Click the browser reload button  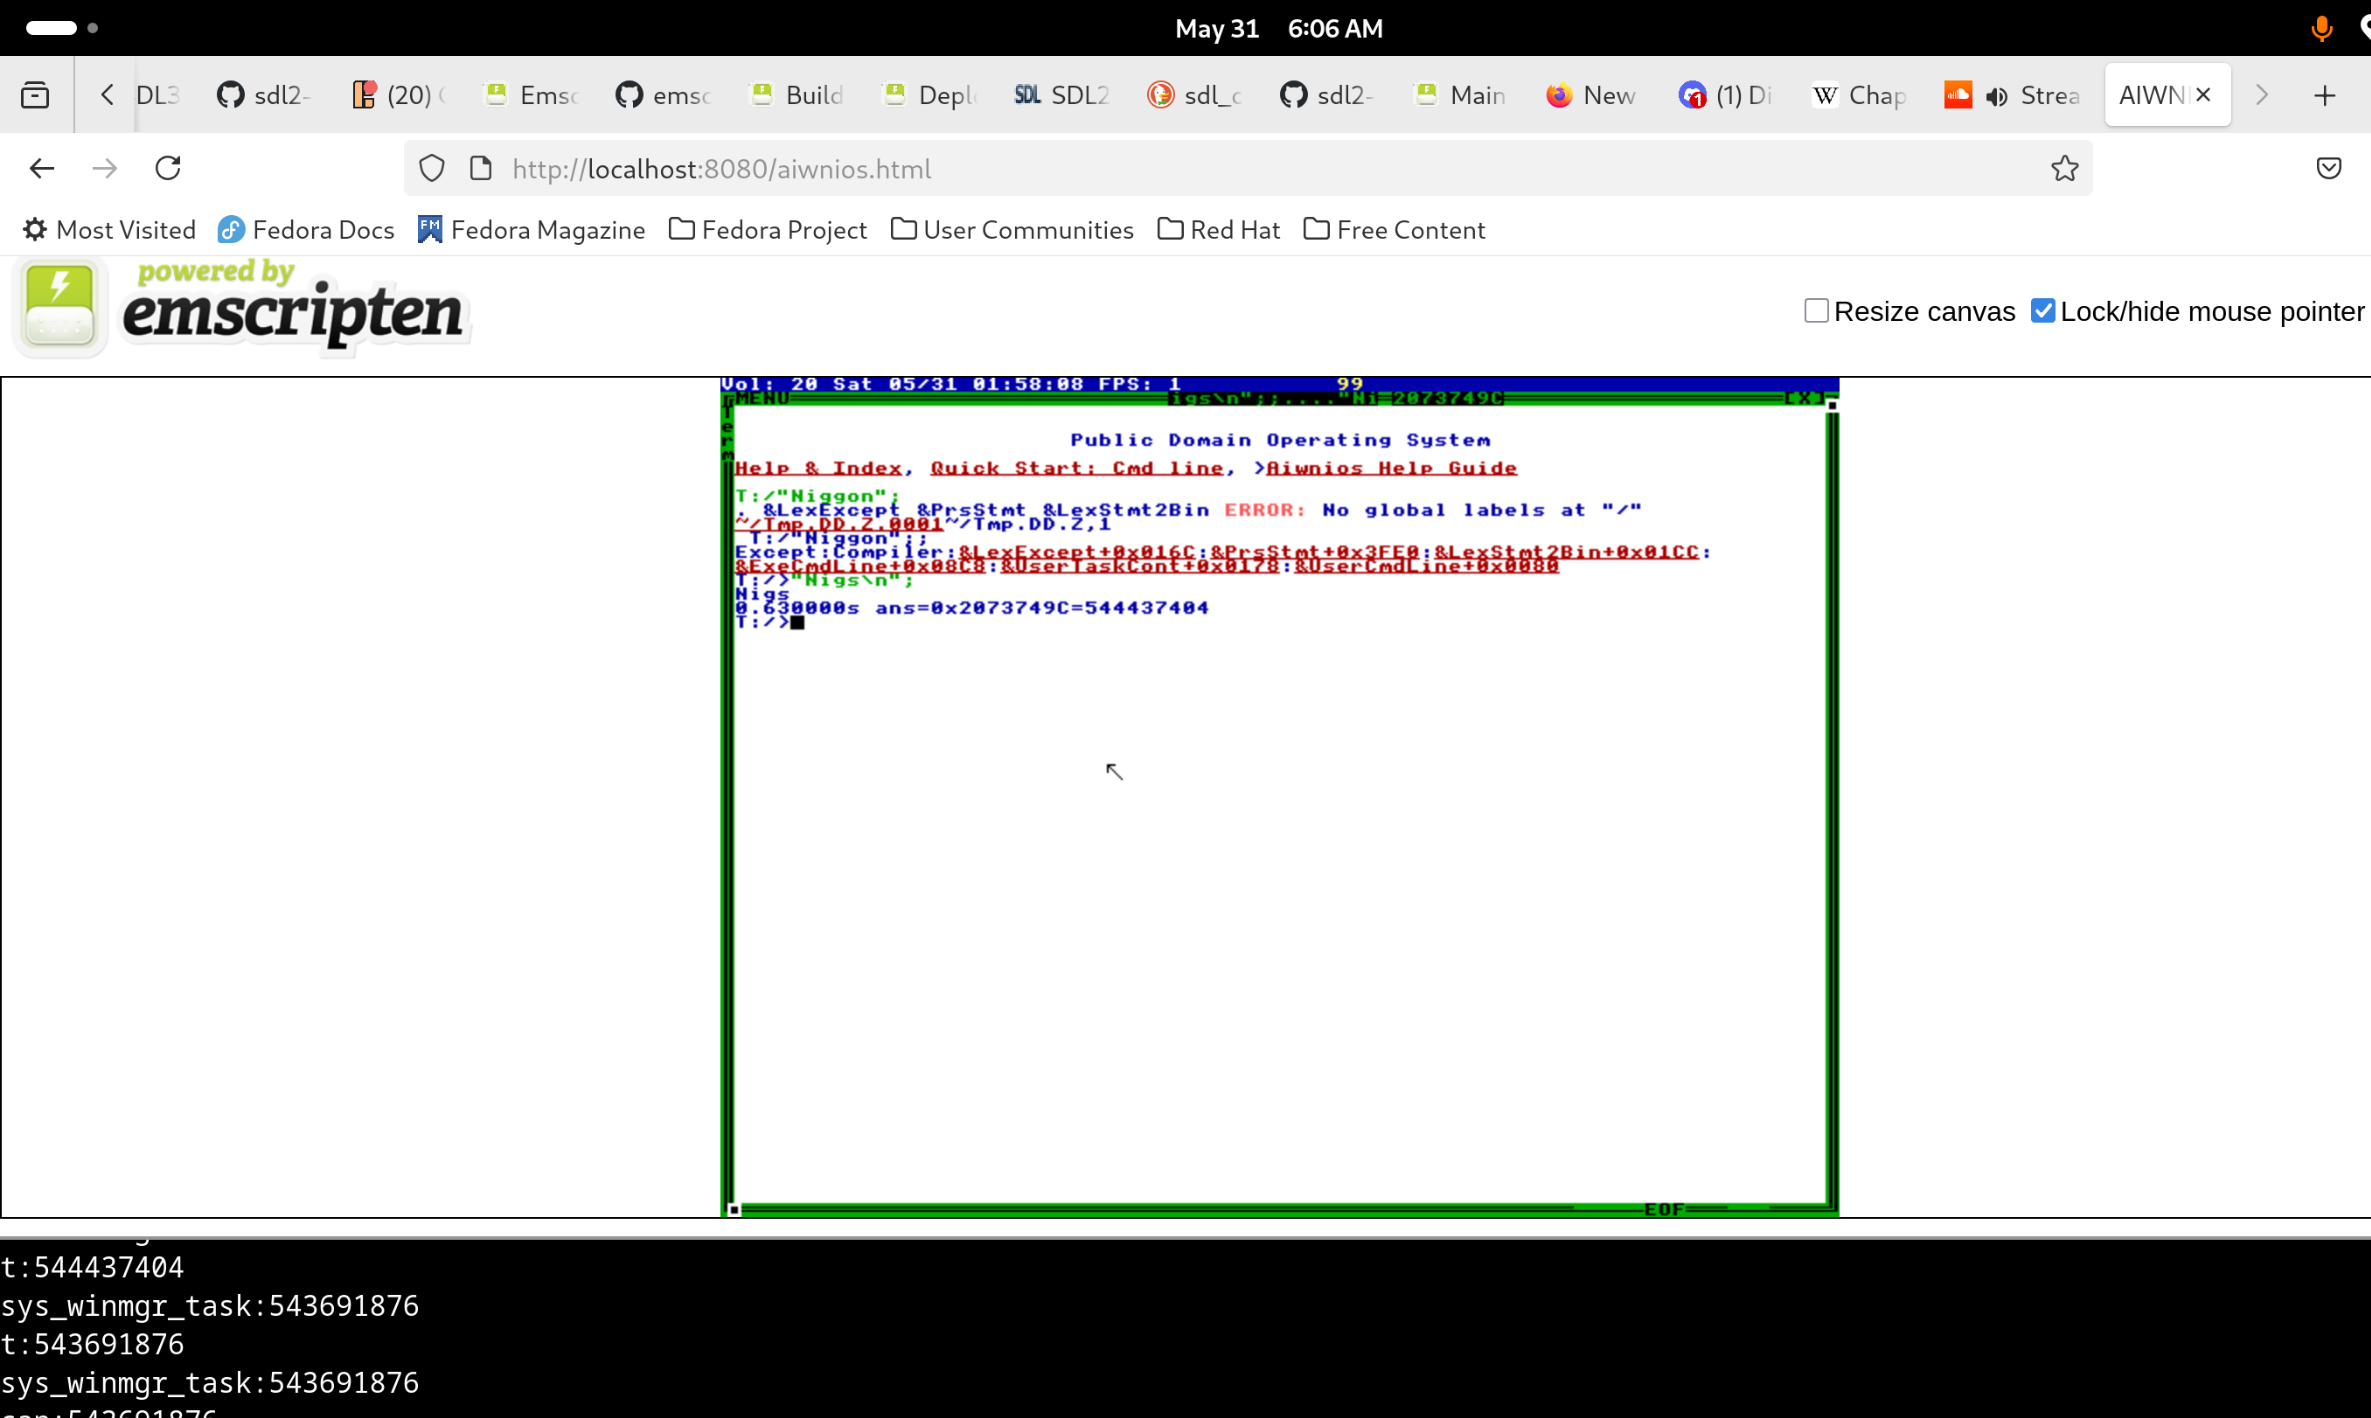click(168, 168)
